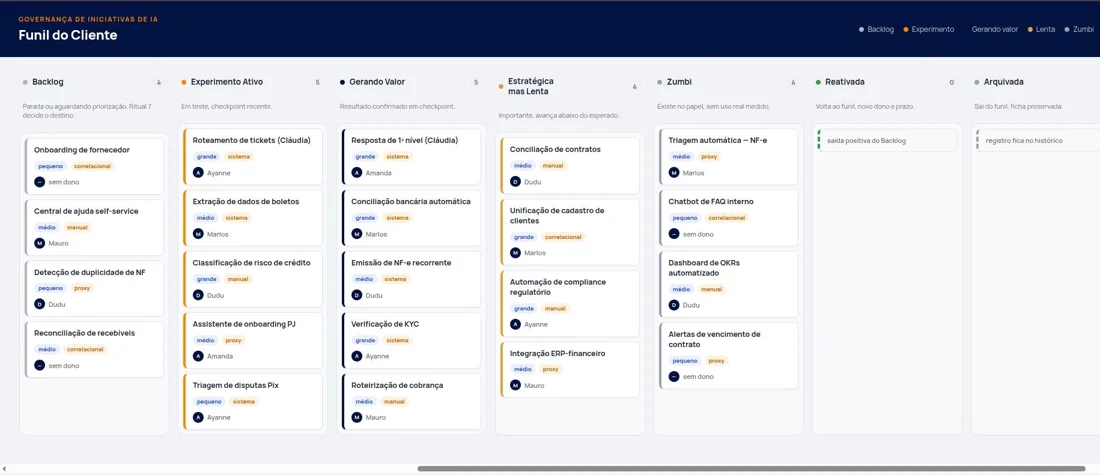Open the Roteamento de tickets (Cláudia) card title

(x=252, y=140)
